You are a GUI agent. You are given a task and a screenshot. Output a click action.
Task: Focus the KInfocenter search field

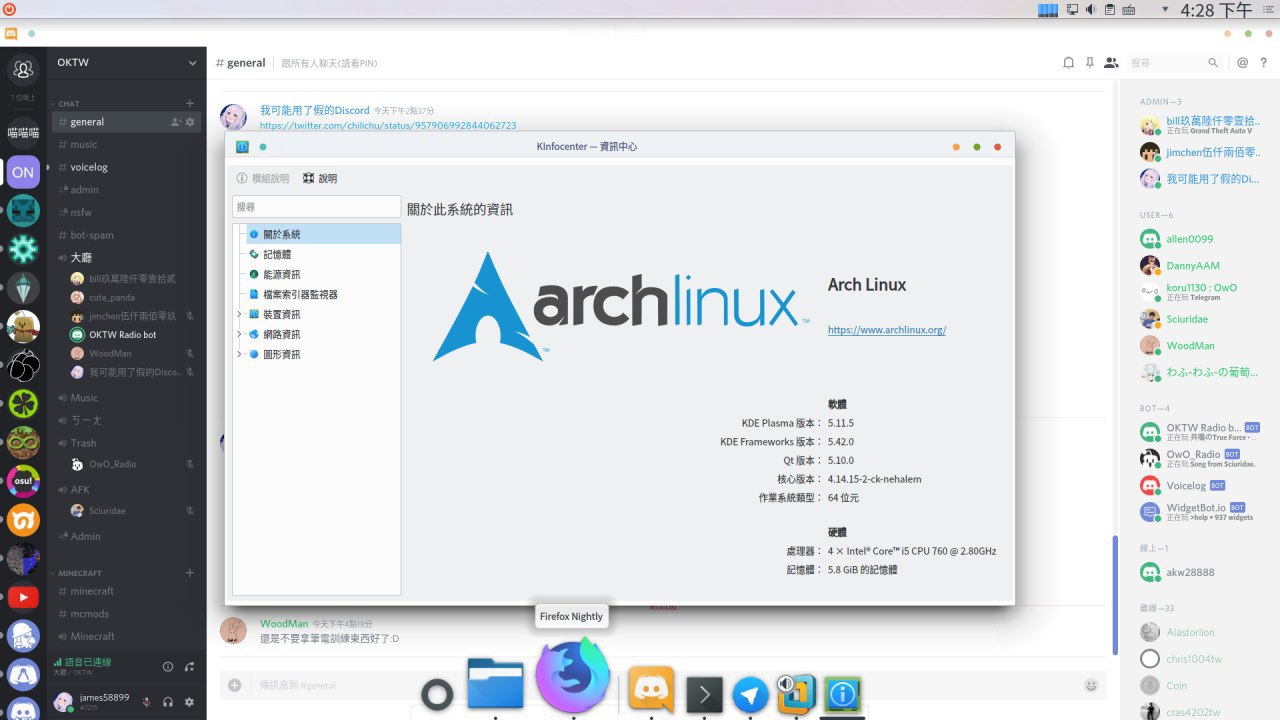click(317, 207)
